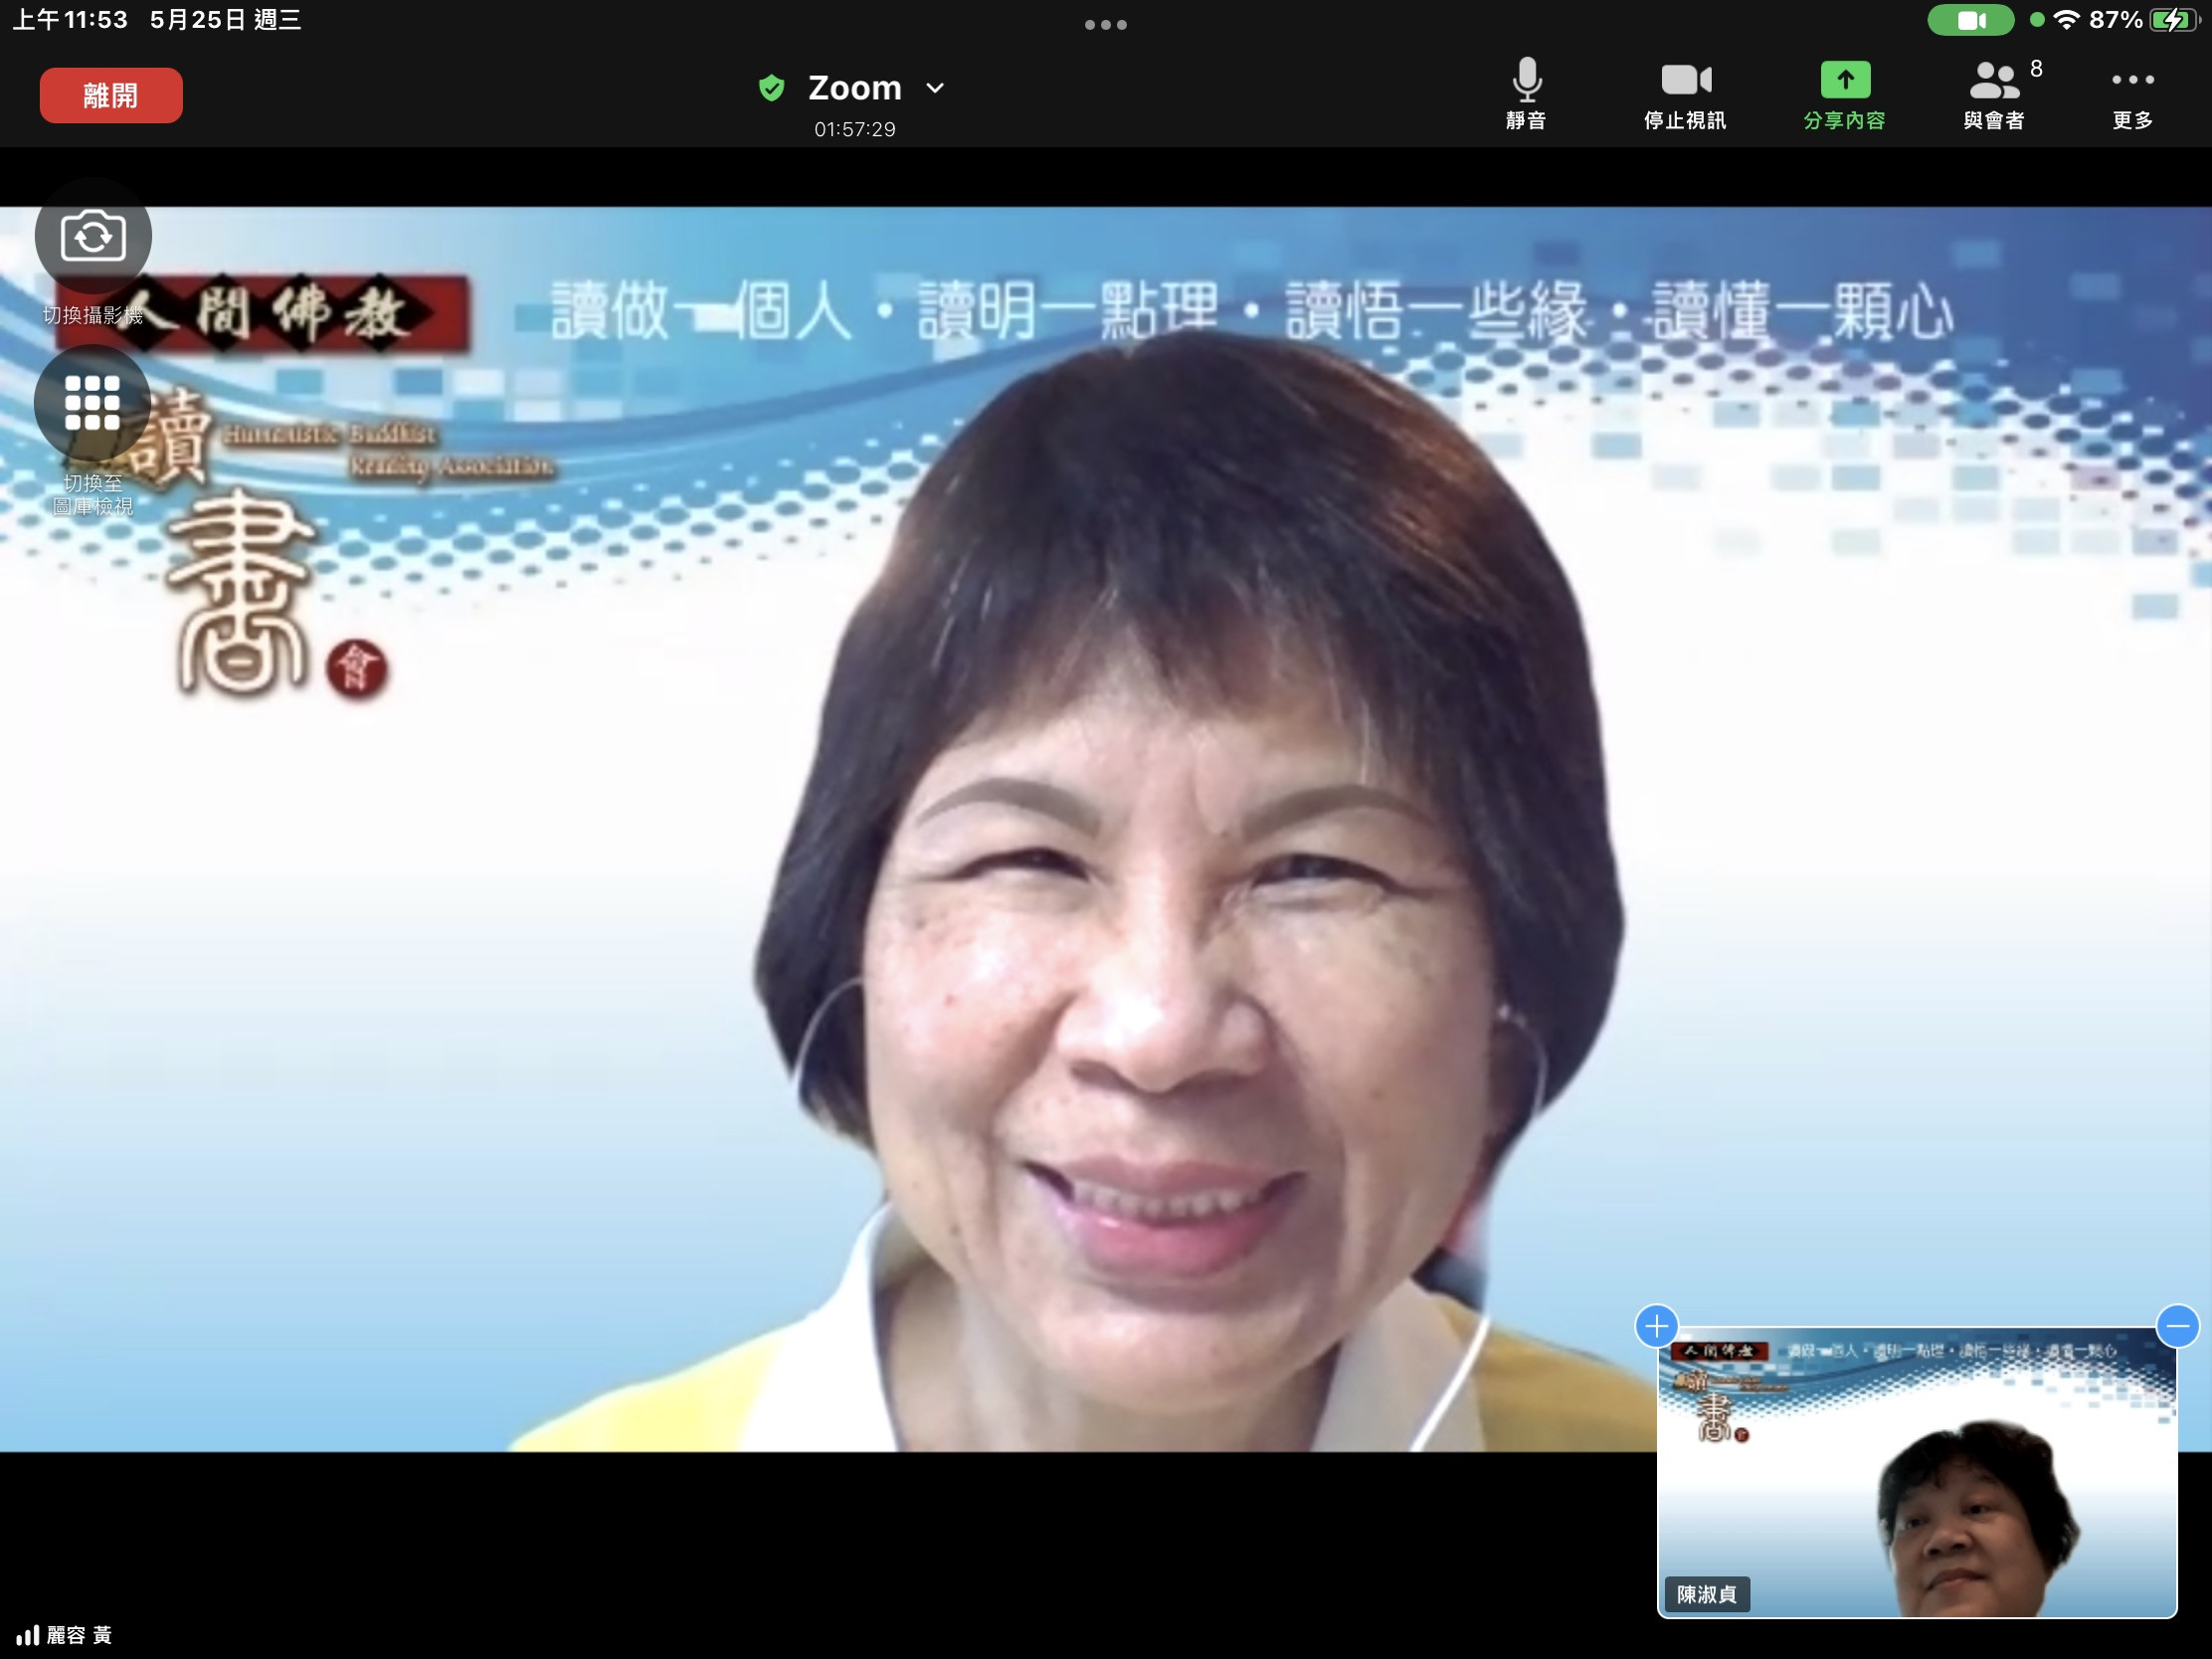Switch camera with the flip icon
The height and width of the screenshot is (1659, 2212).
point(93,237)
